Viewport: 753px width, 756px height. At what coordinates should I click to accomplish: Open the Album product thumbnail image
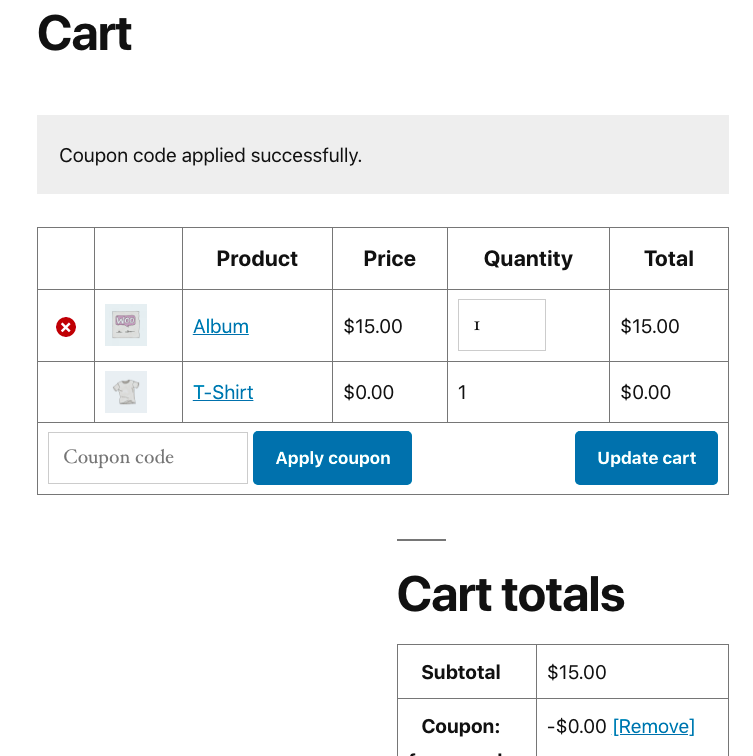tap(126, 325)
